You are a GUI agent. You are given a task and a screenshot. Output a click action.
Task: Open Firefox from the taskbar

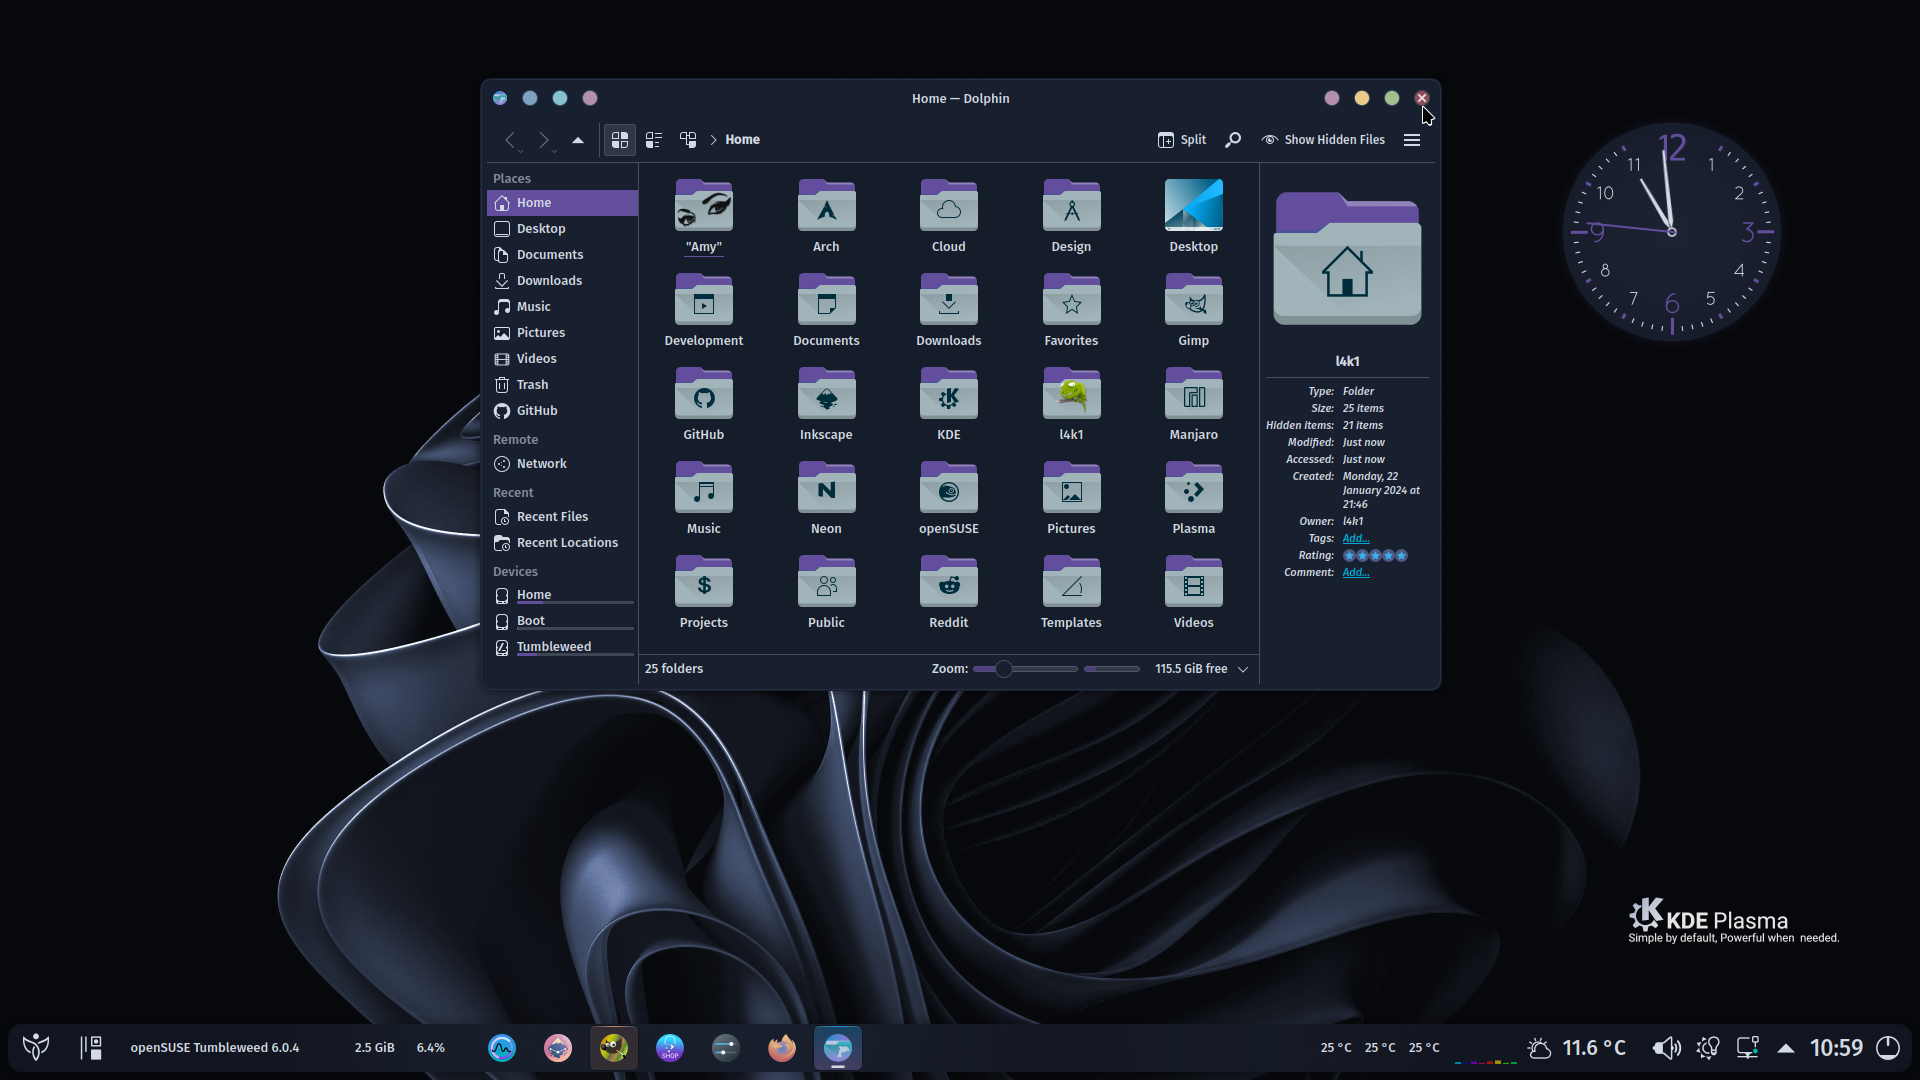[782, 1047]
